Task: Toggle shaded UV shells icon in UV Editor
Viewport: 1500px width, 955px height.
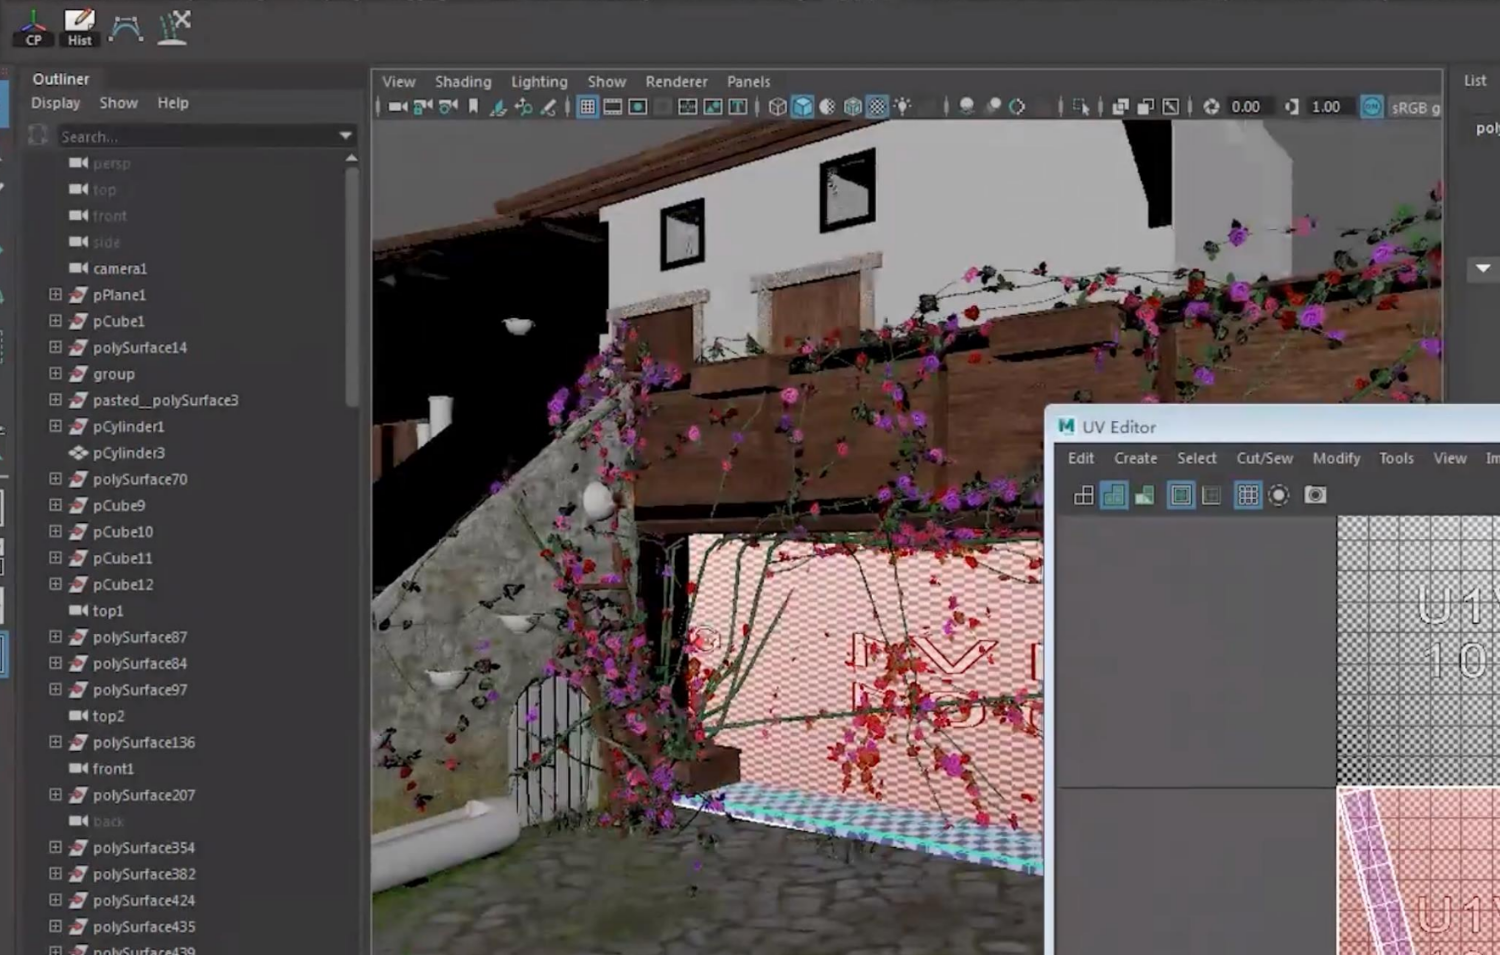Action: [x=1113, y=495]
